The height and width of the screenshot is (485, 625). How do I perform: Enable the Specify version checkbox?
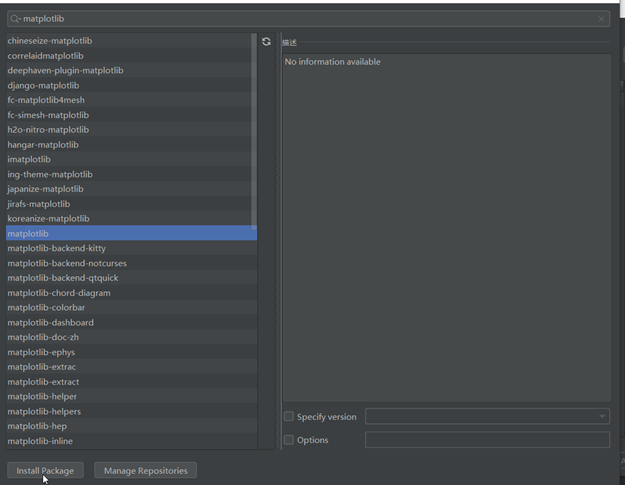coord(289,416)
